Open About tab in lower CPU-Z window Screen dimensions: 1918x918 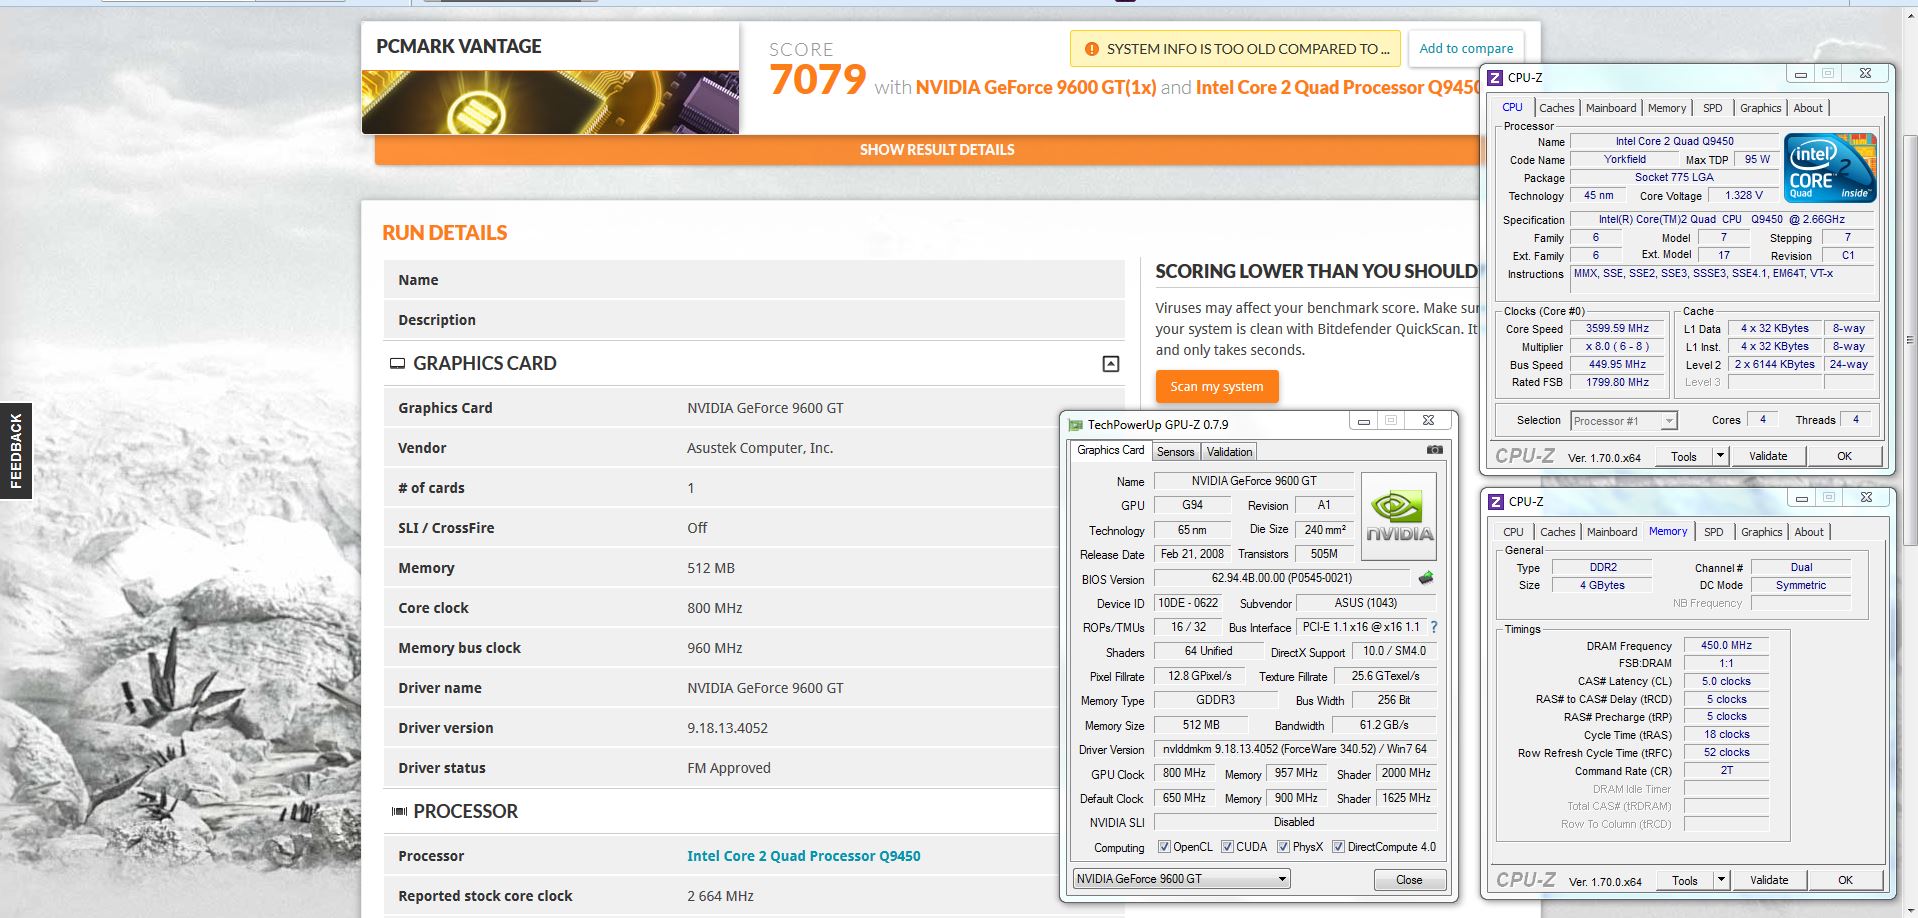[1809, 532]
